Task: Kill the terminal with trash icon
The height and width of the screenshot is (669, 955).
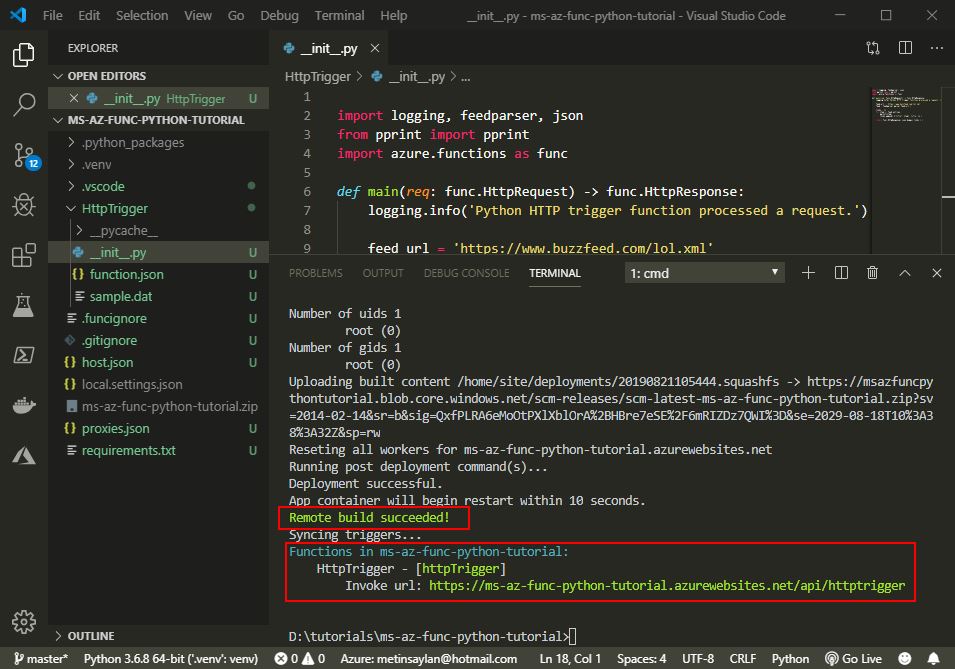Action: click(x=872, y=273)
